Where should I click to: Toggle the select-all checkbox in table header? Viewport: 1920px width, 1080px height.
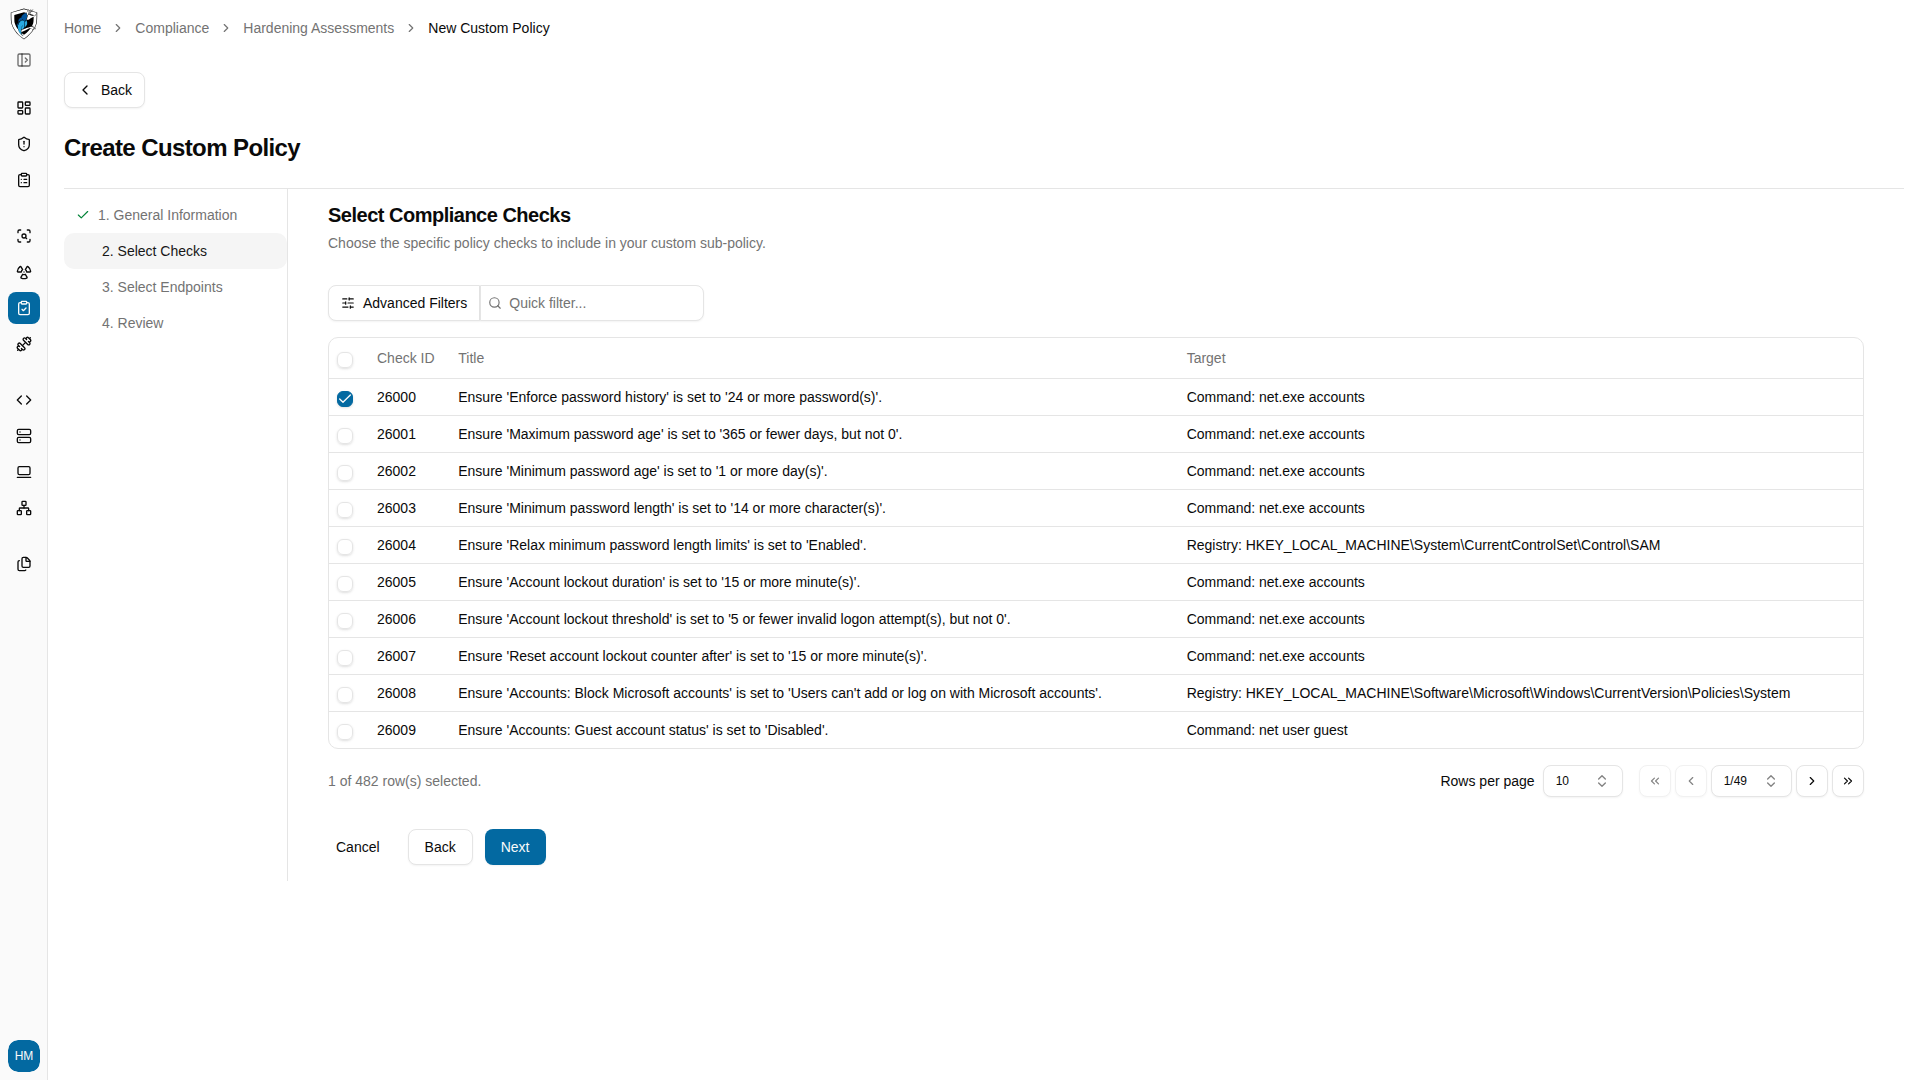345,360
